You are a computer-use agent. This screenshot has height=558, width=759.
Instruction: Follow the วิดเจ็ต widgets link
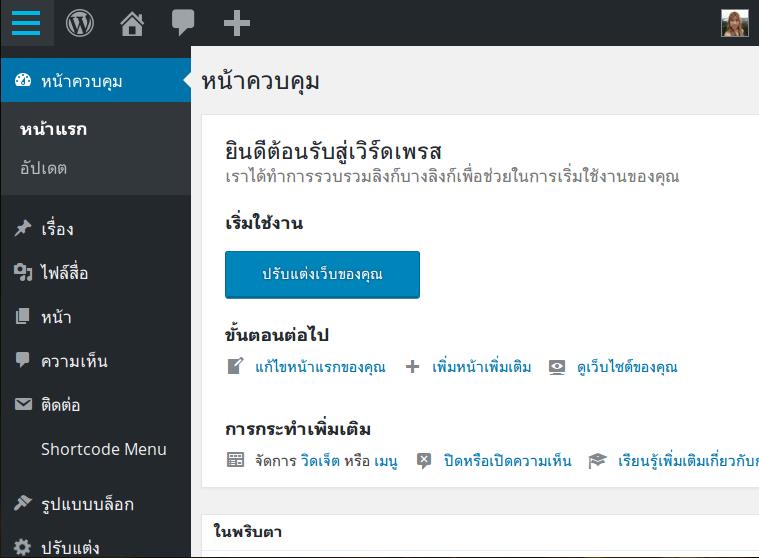pos(320,460)
